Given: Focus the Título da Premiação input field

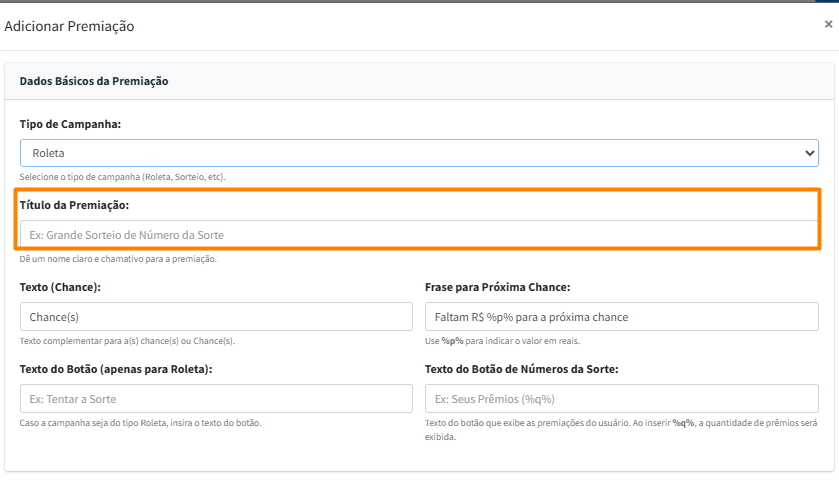Looking at the screenshot, I should 418,235.
